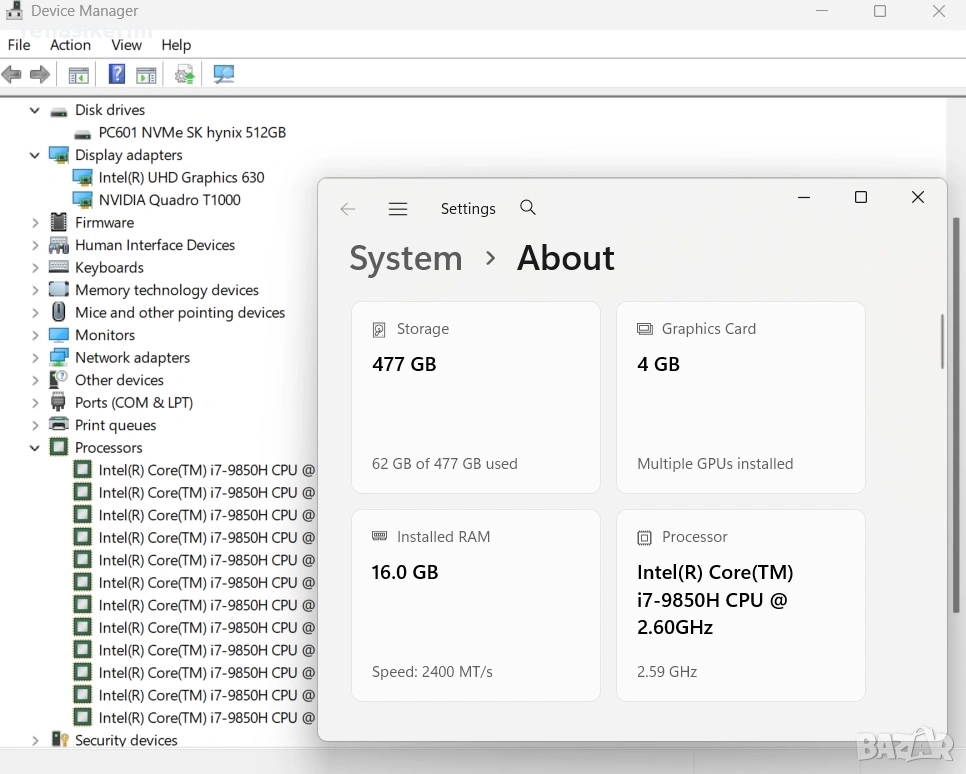This screenshot has width=966, height=774.
Task: Click the System breadcrumb link
Action: (405, 258)
